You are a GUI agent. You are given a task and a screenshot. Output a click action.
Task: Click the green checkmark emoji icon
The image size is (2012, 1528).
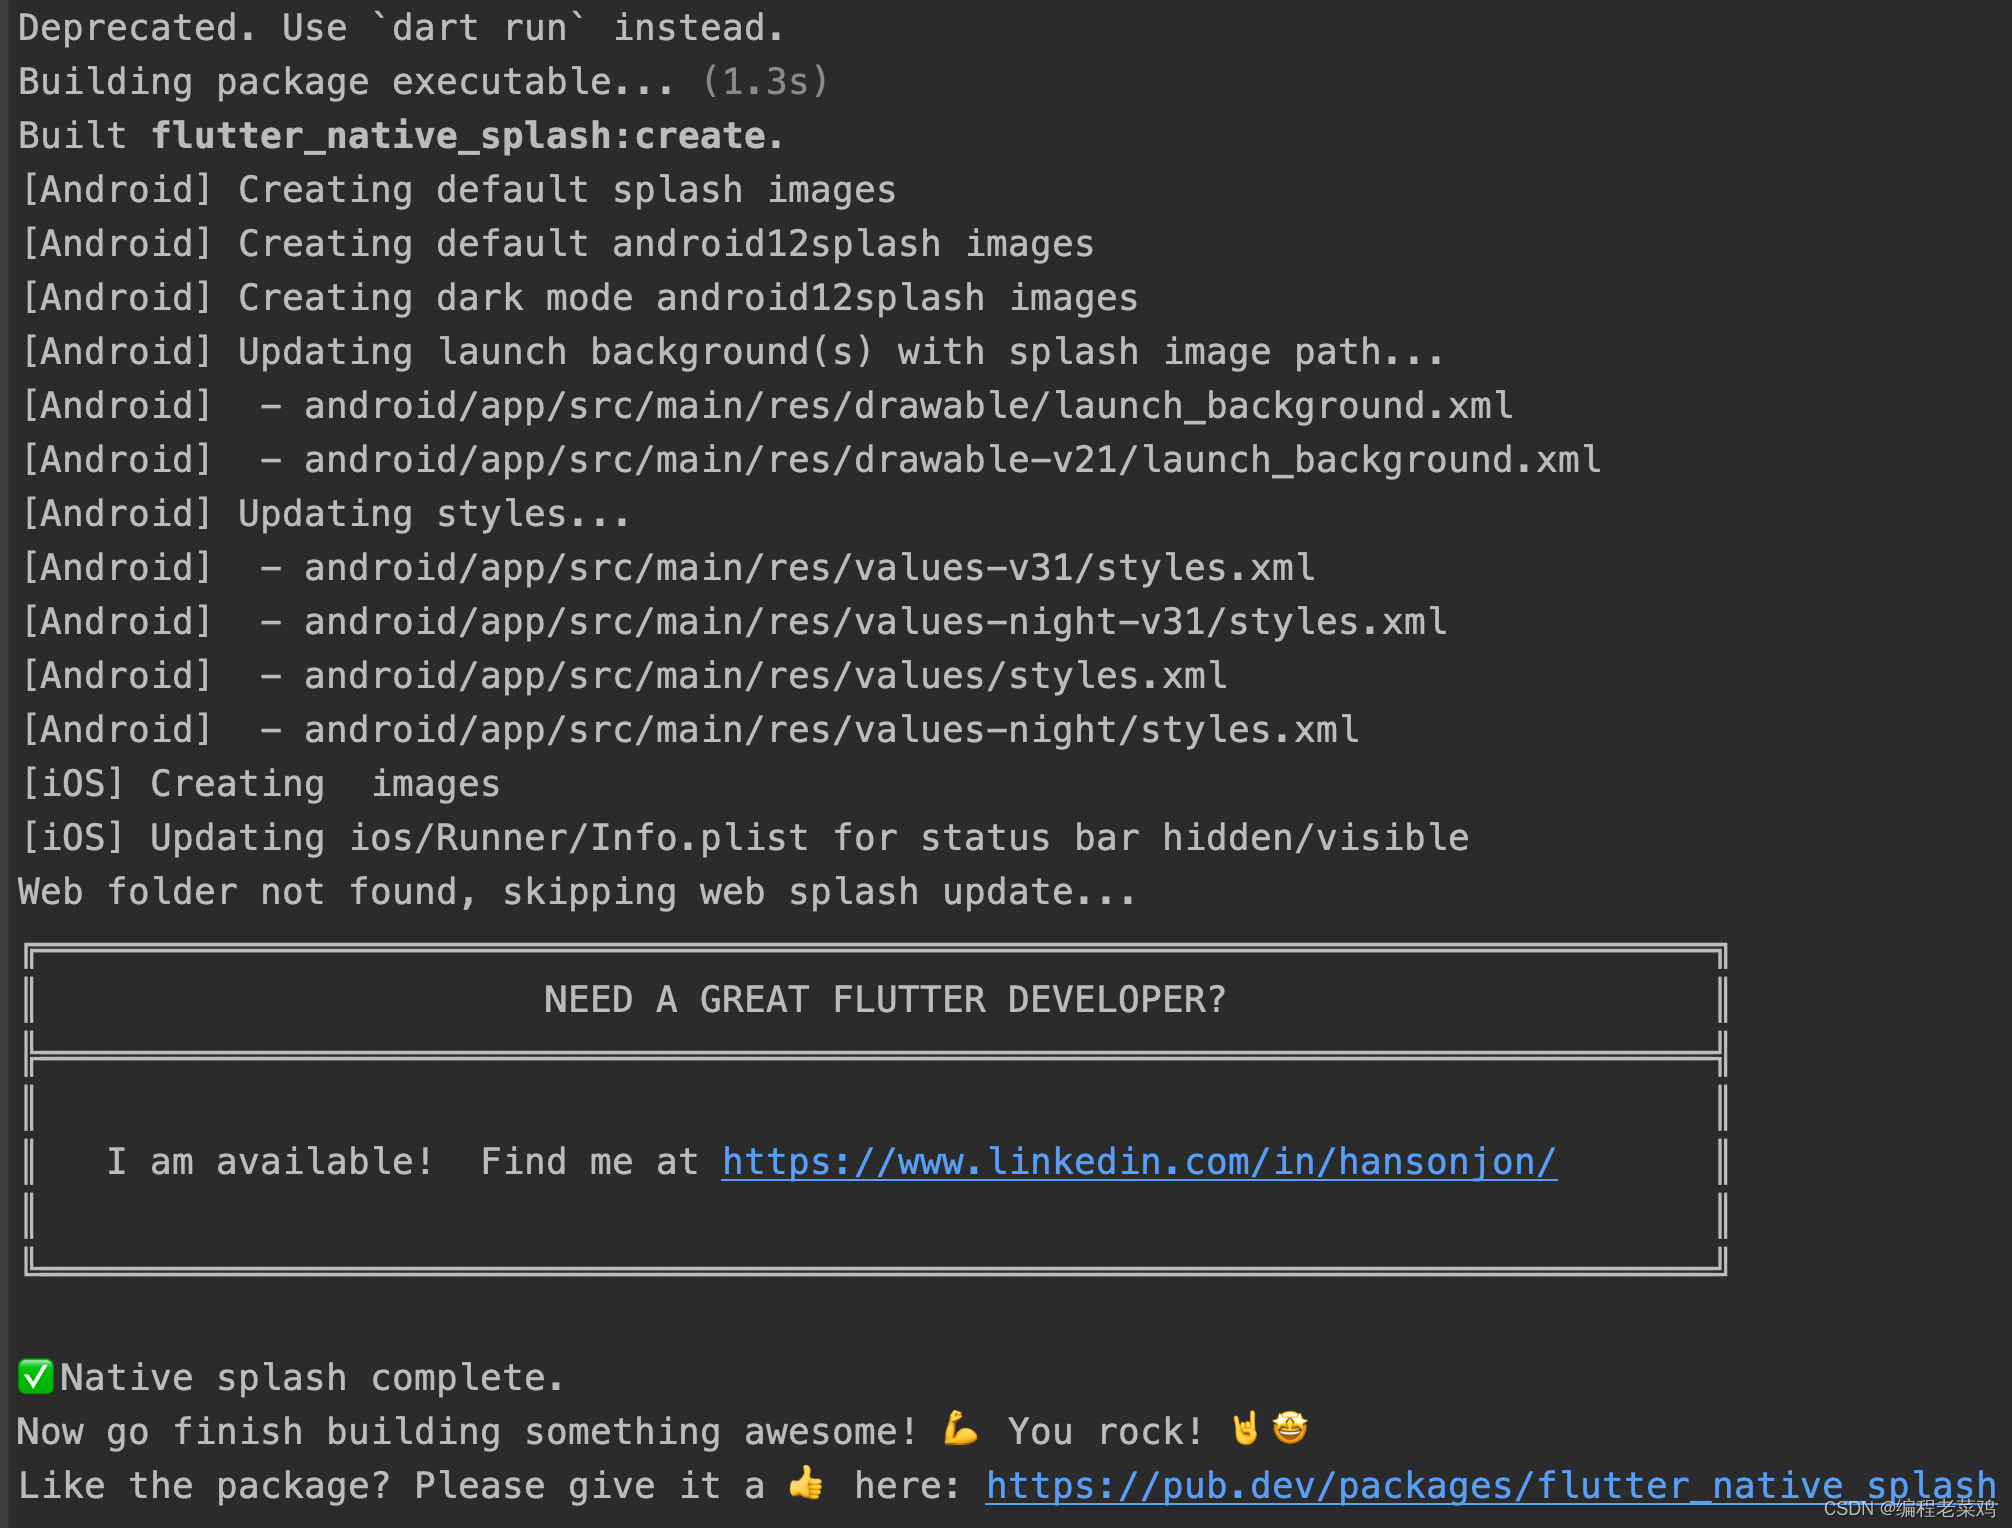(36, 1376)
